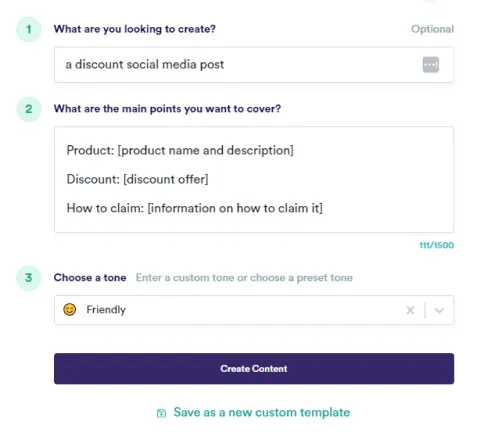Click the 111/1500 character counter

tap(436, 245)
